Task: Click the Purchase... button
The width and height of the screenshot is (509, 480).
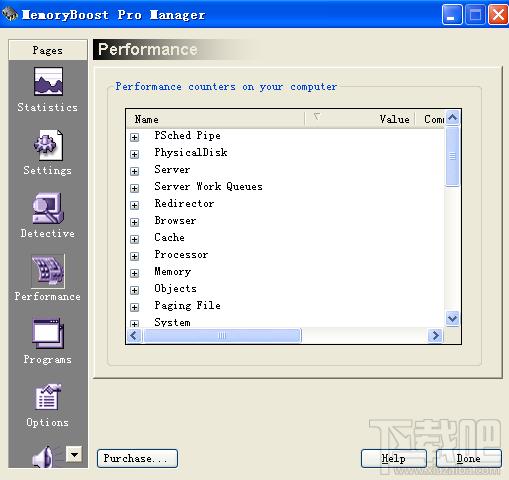Action: [137, 459]
